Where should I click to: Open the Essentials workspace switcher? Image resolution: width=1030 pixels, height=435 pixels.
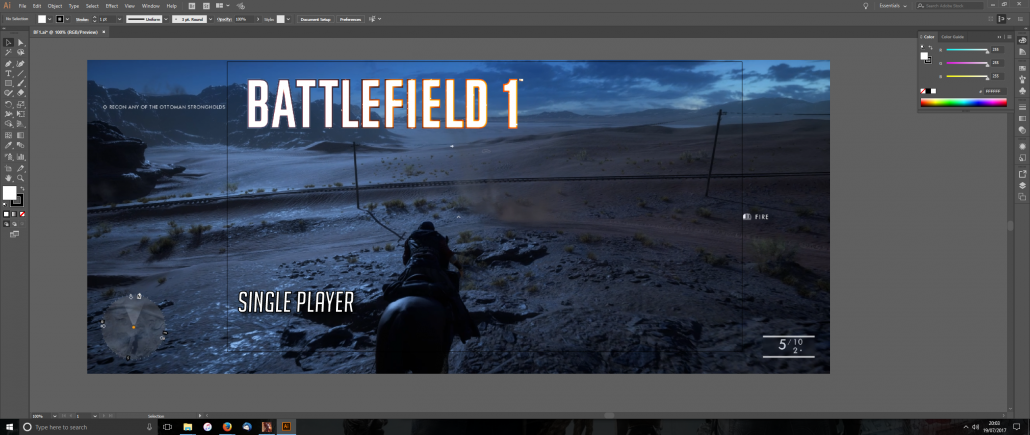point(893,6)
